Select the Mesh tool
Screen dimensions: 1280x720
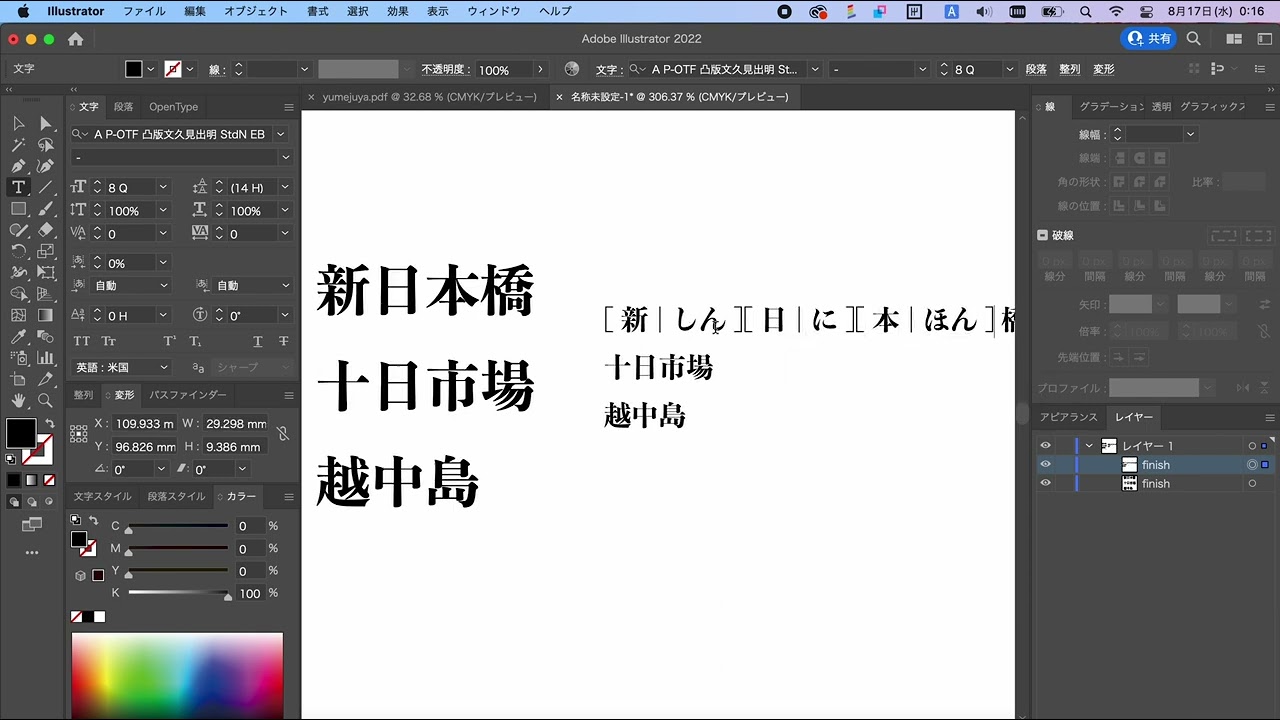tap(18, 315)
